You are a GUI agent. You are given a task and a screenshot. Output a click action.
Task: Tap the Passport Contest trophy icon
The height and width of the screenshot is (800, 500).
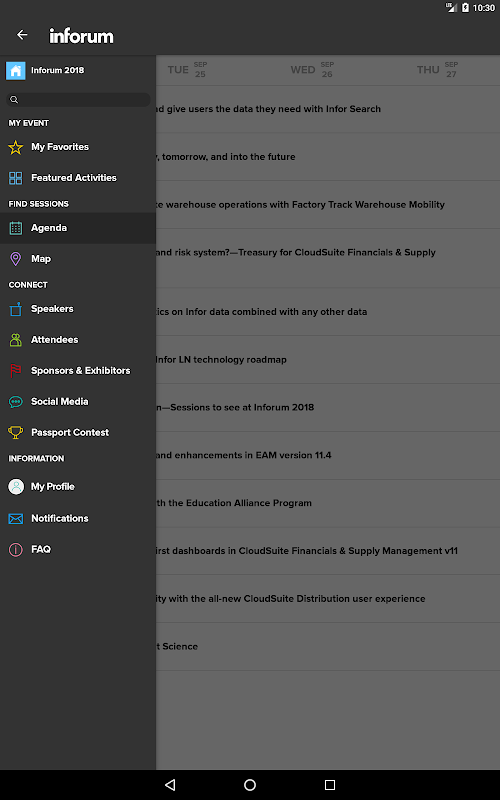16,433
